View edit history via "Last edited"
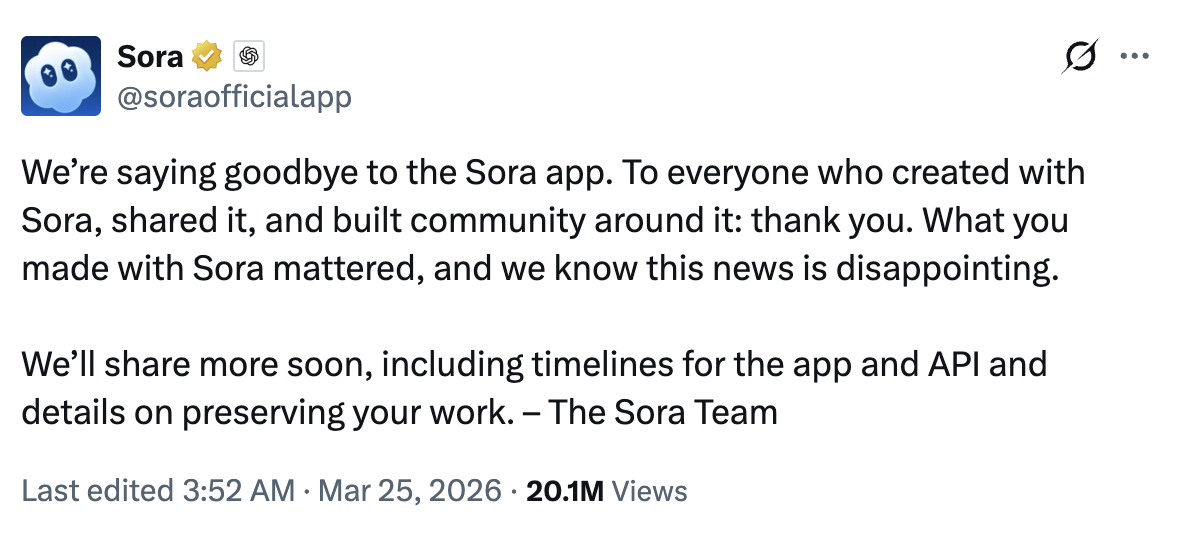Viewport: 1184px width, 536px height. [95, 491]
